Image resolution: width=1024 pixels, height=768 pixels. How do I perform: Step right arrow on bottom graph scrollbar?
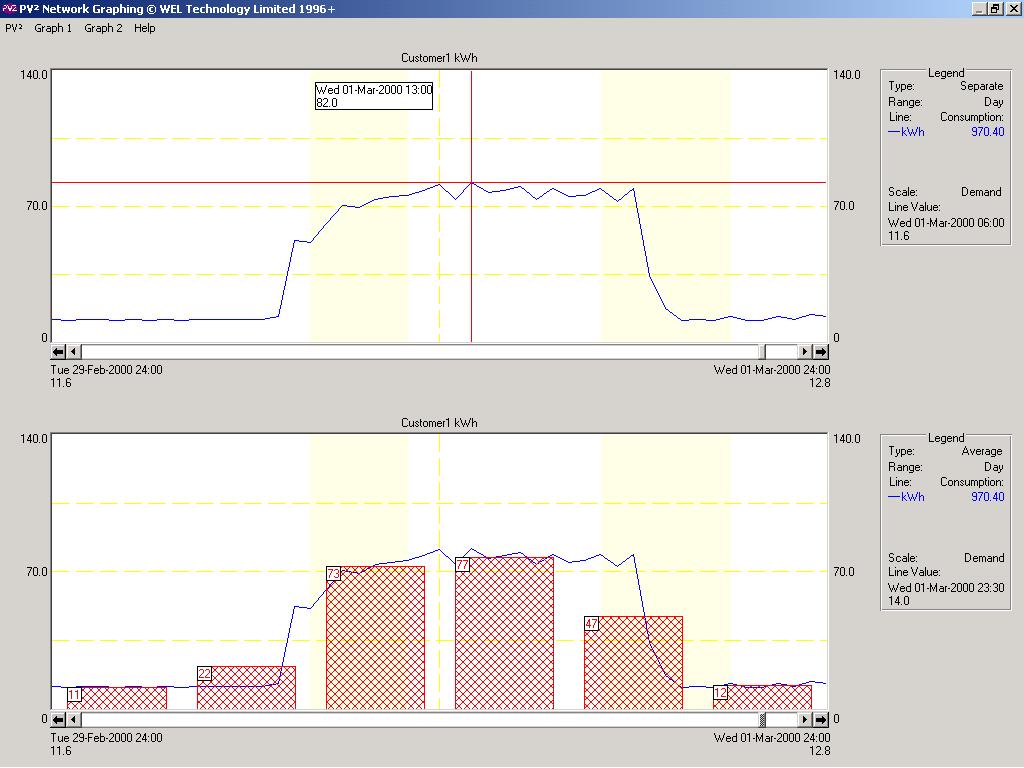tap(805, 720)
